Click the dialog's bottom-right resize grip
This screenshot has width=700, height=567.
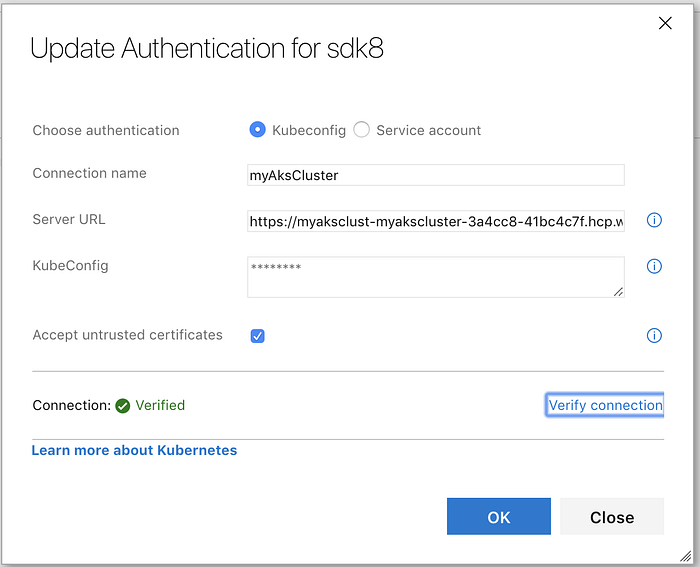click(x=685, y=554)
